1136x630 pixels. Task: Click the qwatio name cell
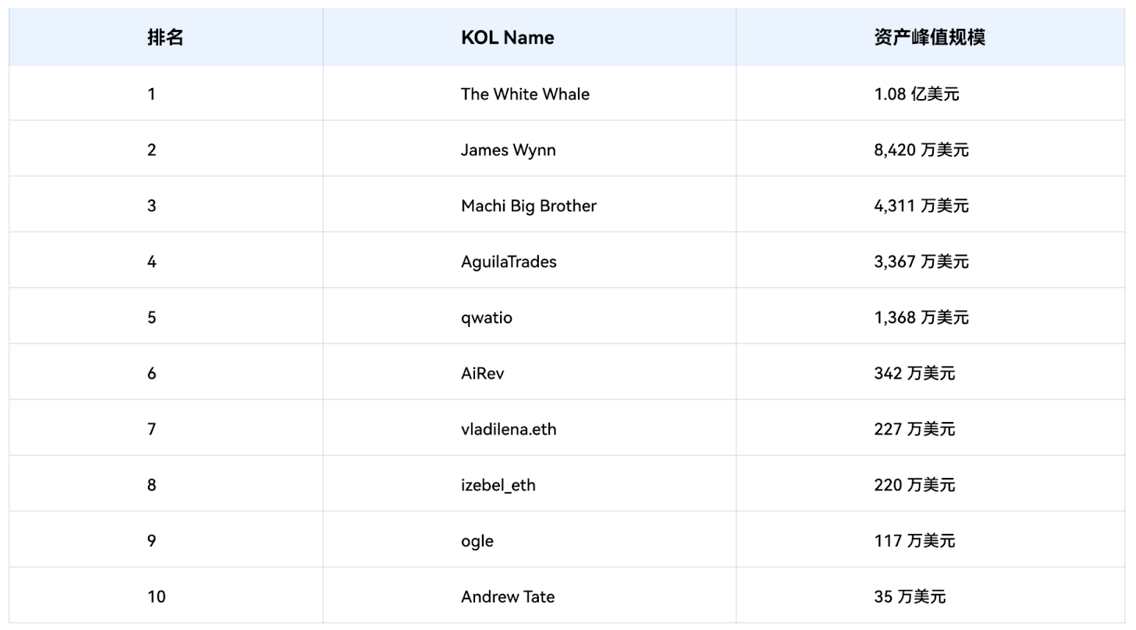coord(486,318)
